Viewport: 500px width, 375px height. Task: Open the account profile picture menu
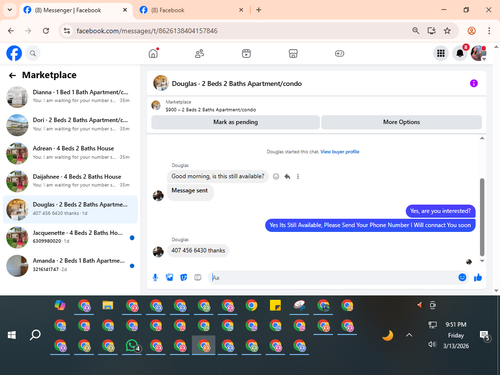[x=478, y=53]
